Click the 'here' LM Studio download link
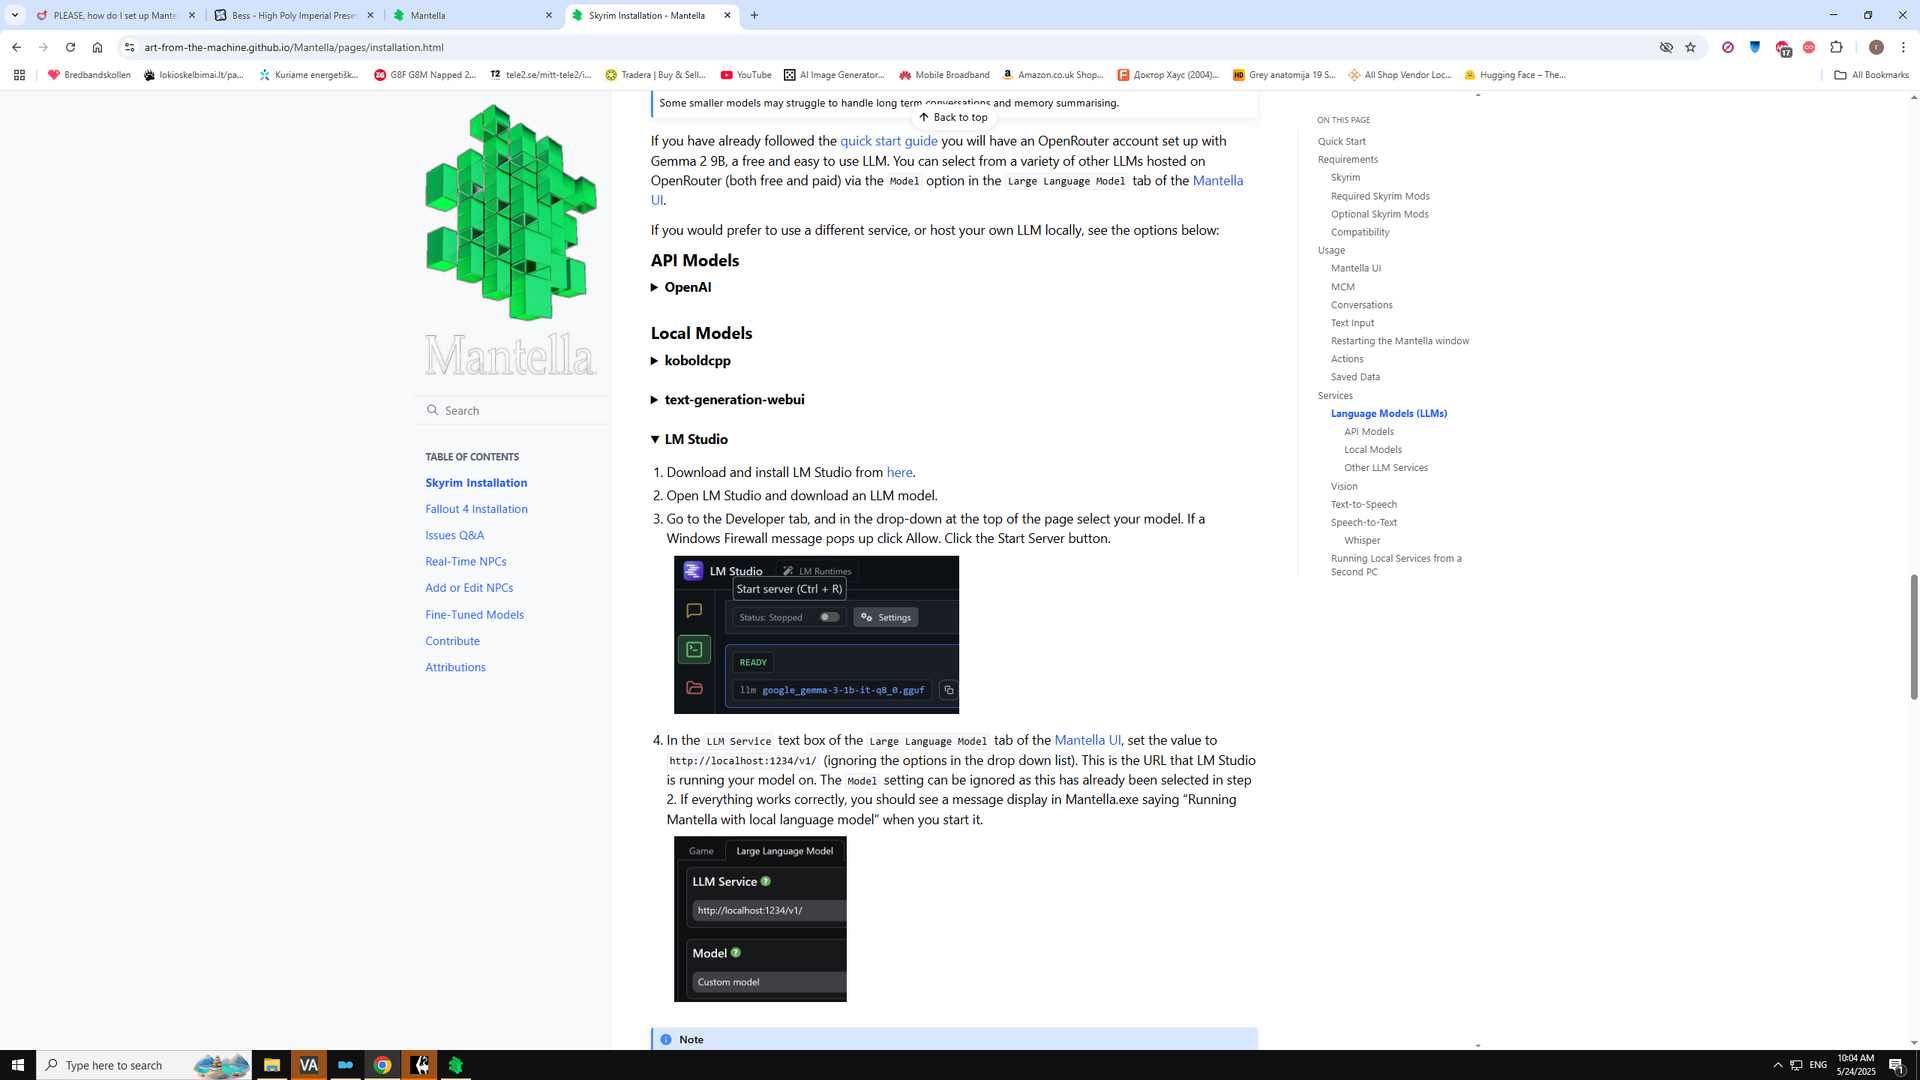Screen dimensions: 1920x1080 click(x=899, y=472)
